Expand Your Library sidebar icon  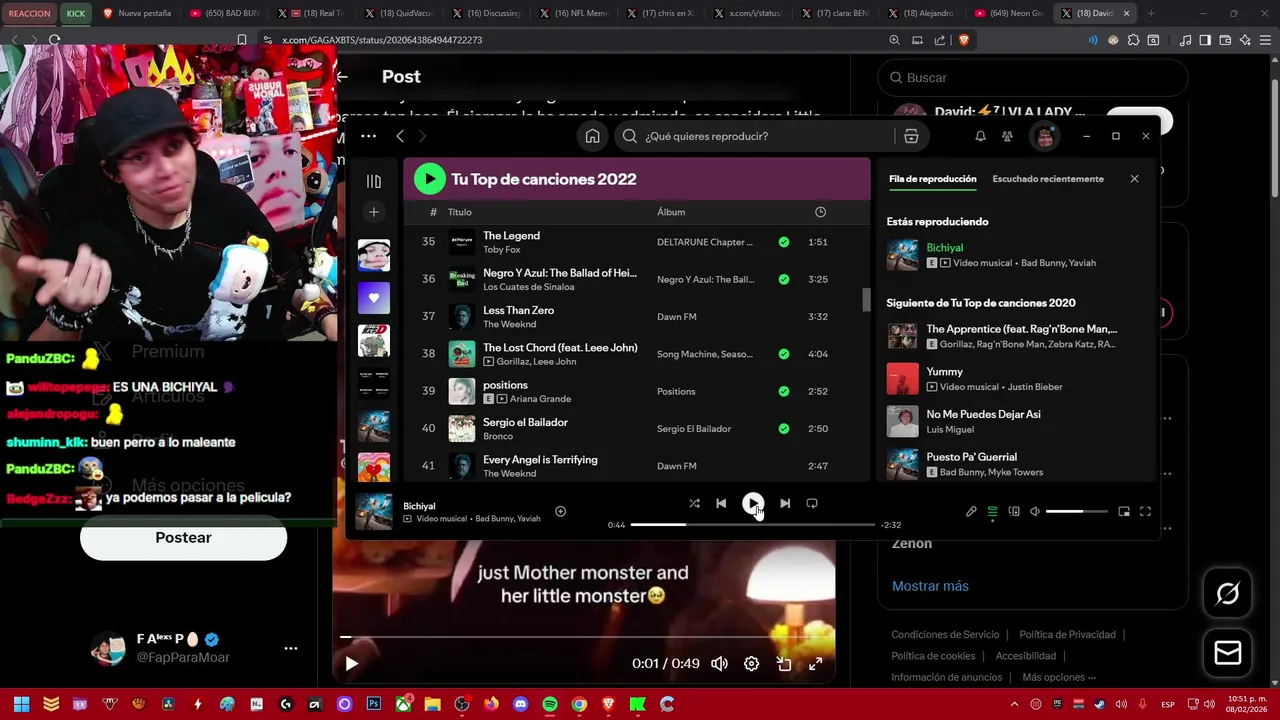click(374, 181)
